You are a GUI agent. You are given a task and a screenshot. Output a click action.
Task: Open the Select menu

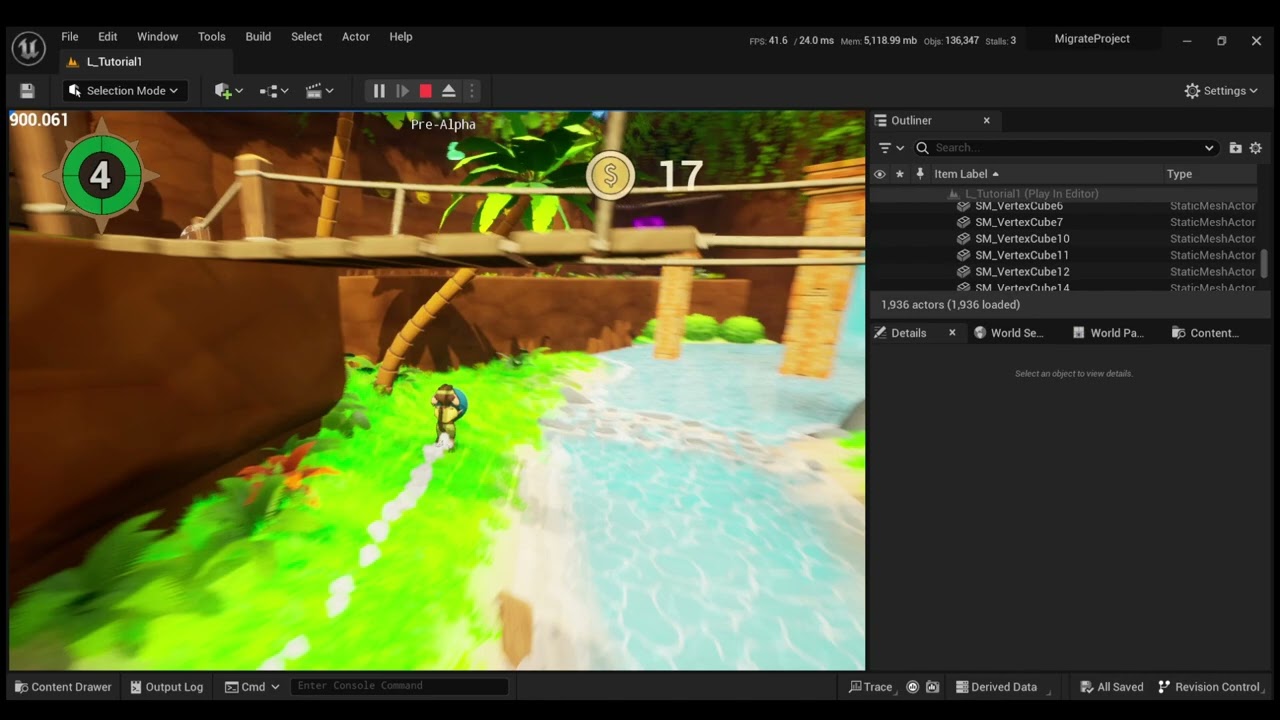[306, 37]
